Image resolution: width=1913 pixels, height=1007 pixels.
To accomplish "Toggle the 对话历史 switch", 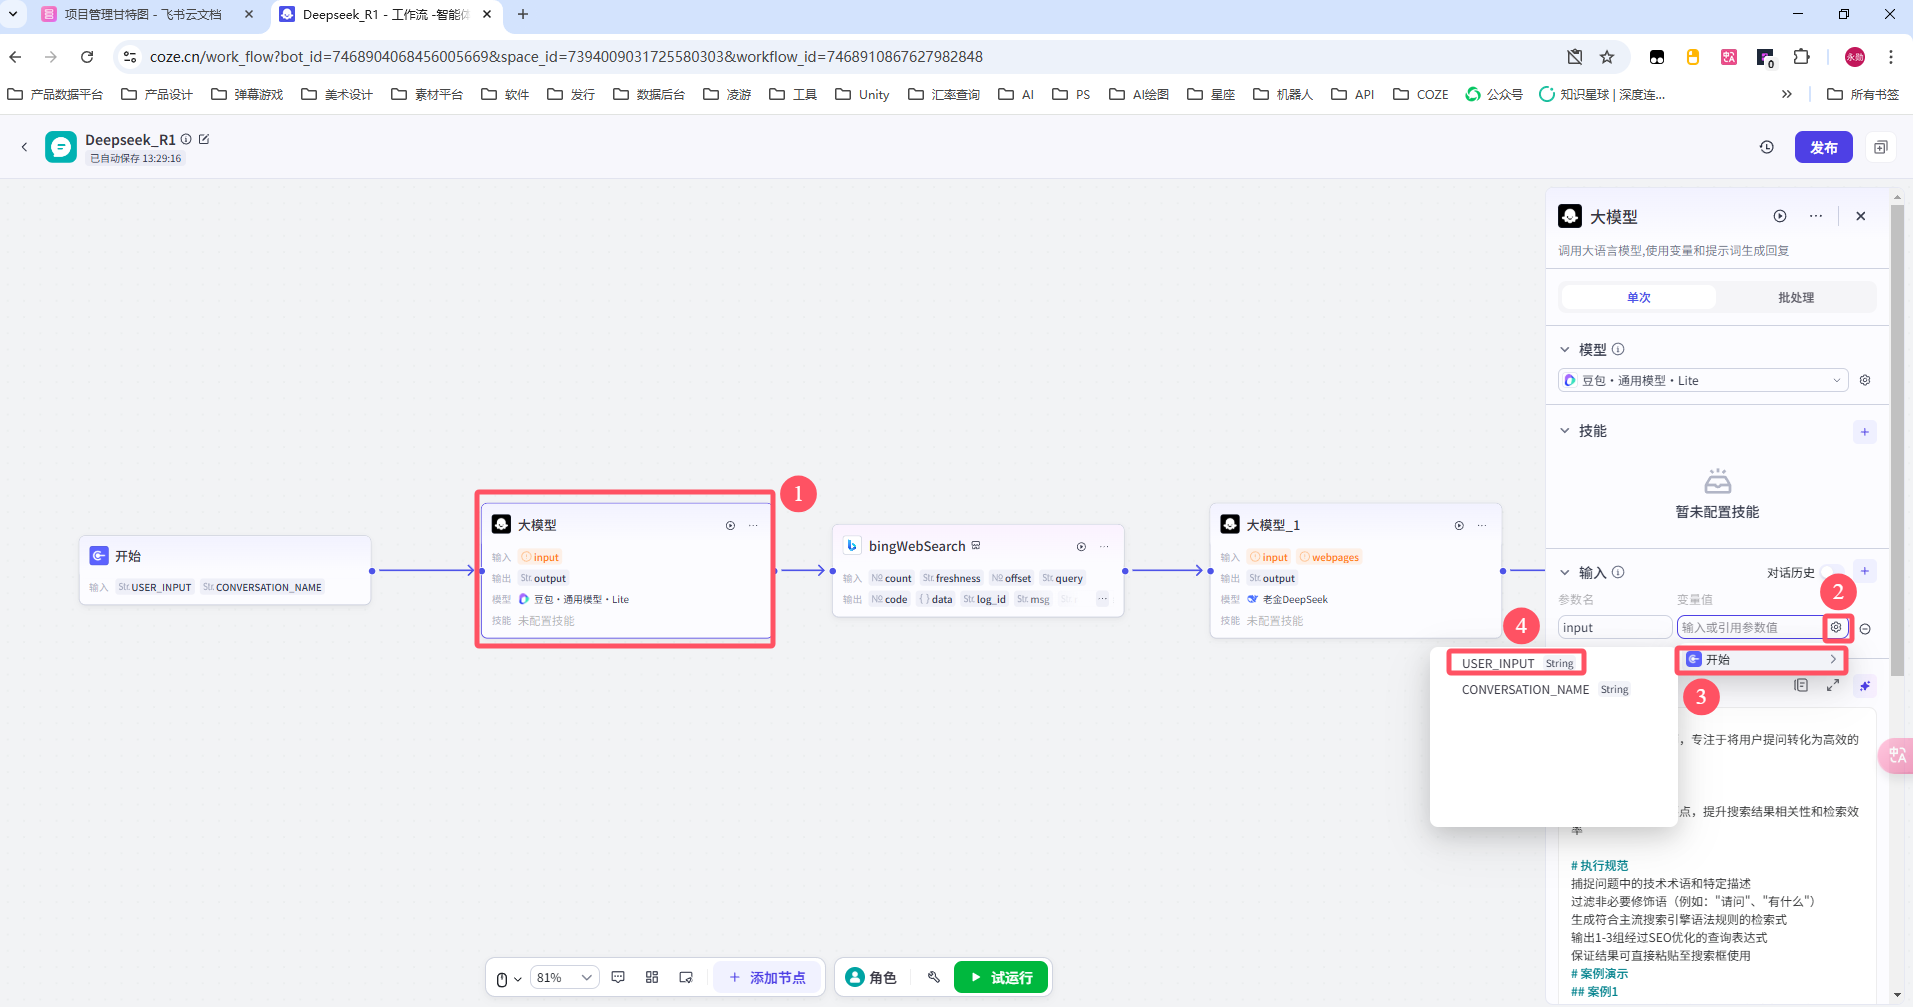I will (1833, 573).
